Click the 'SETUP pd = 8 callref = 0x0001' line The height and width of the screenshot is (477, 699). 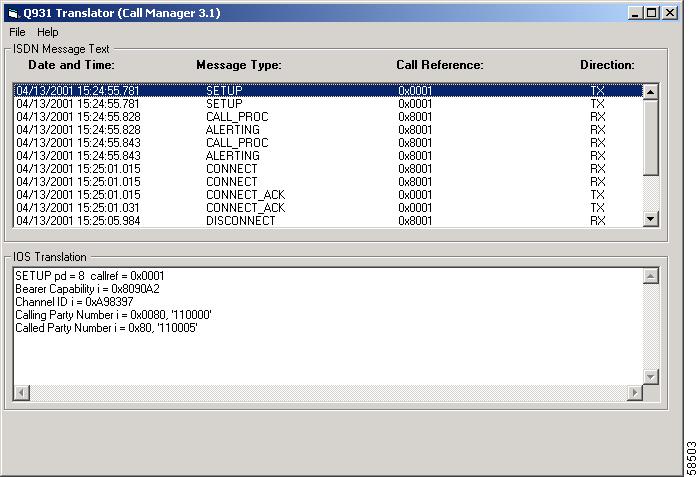coord(90,276)
